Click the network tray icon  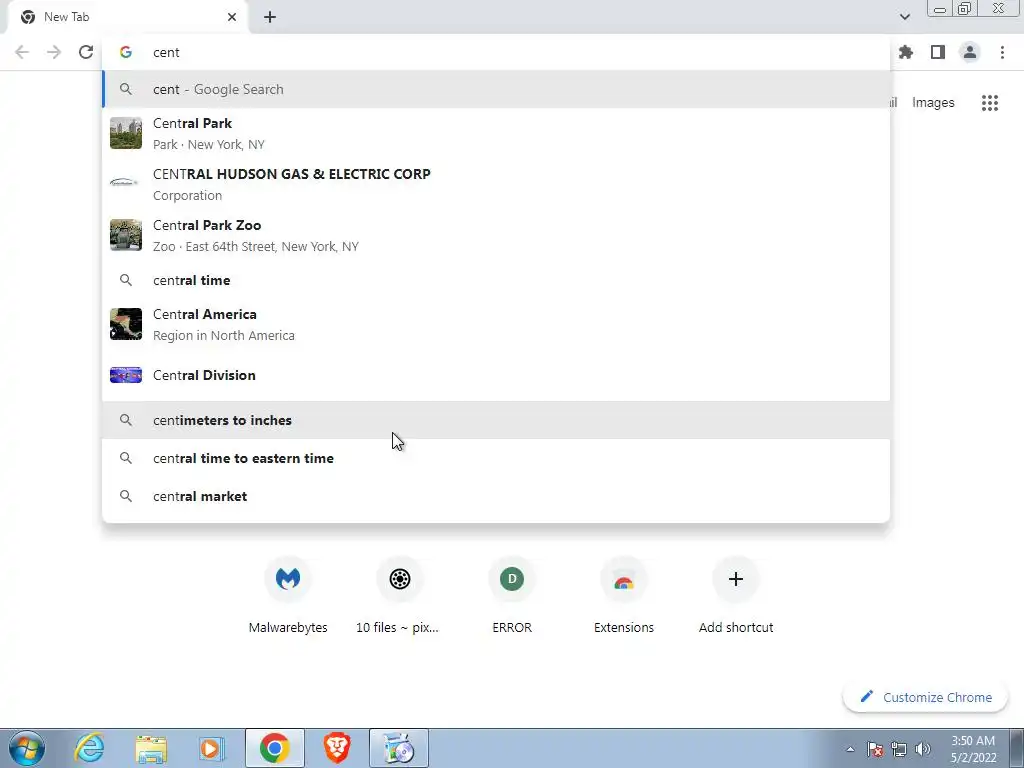point(899,749)
